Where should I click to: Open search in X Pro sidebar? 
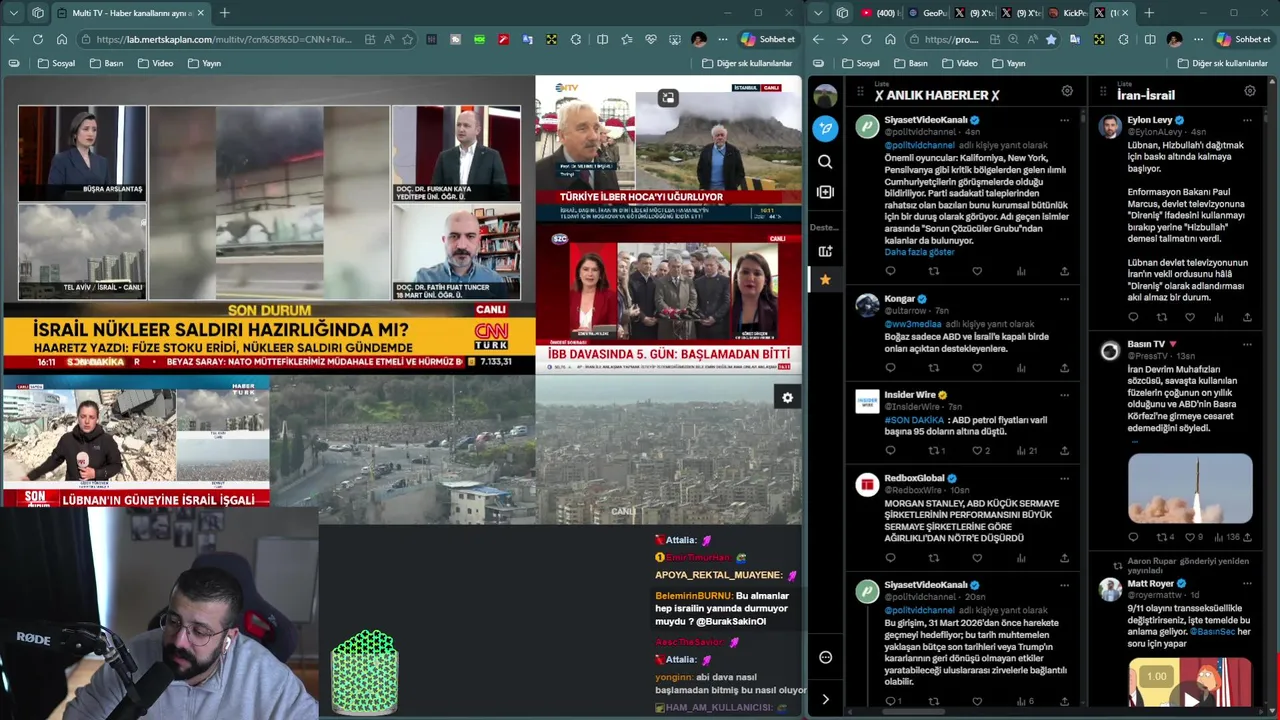tap(825, 161)
